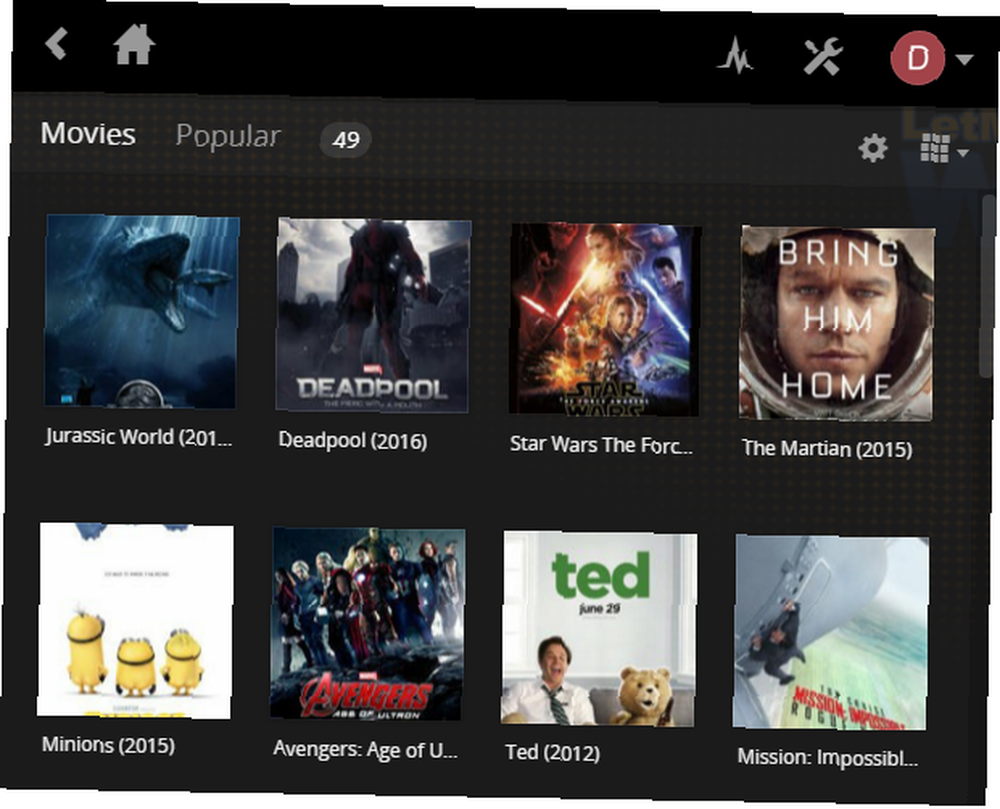Image resolution: width=1000 pixels, height=809 pixels.
Task: Click the vertical scrollbar thumb
Action: (x=987, y=286)
